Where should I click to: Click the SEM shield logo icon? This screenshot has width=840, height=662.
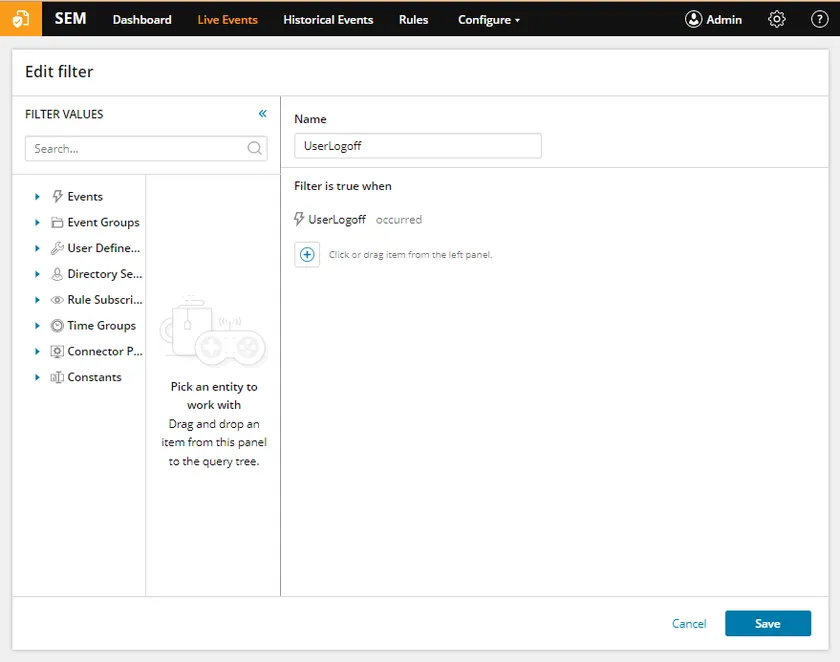point(21,19)
